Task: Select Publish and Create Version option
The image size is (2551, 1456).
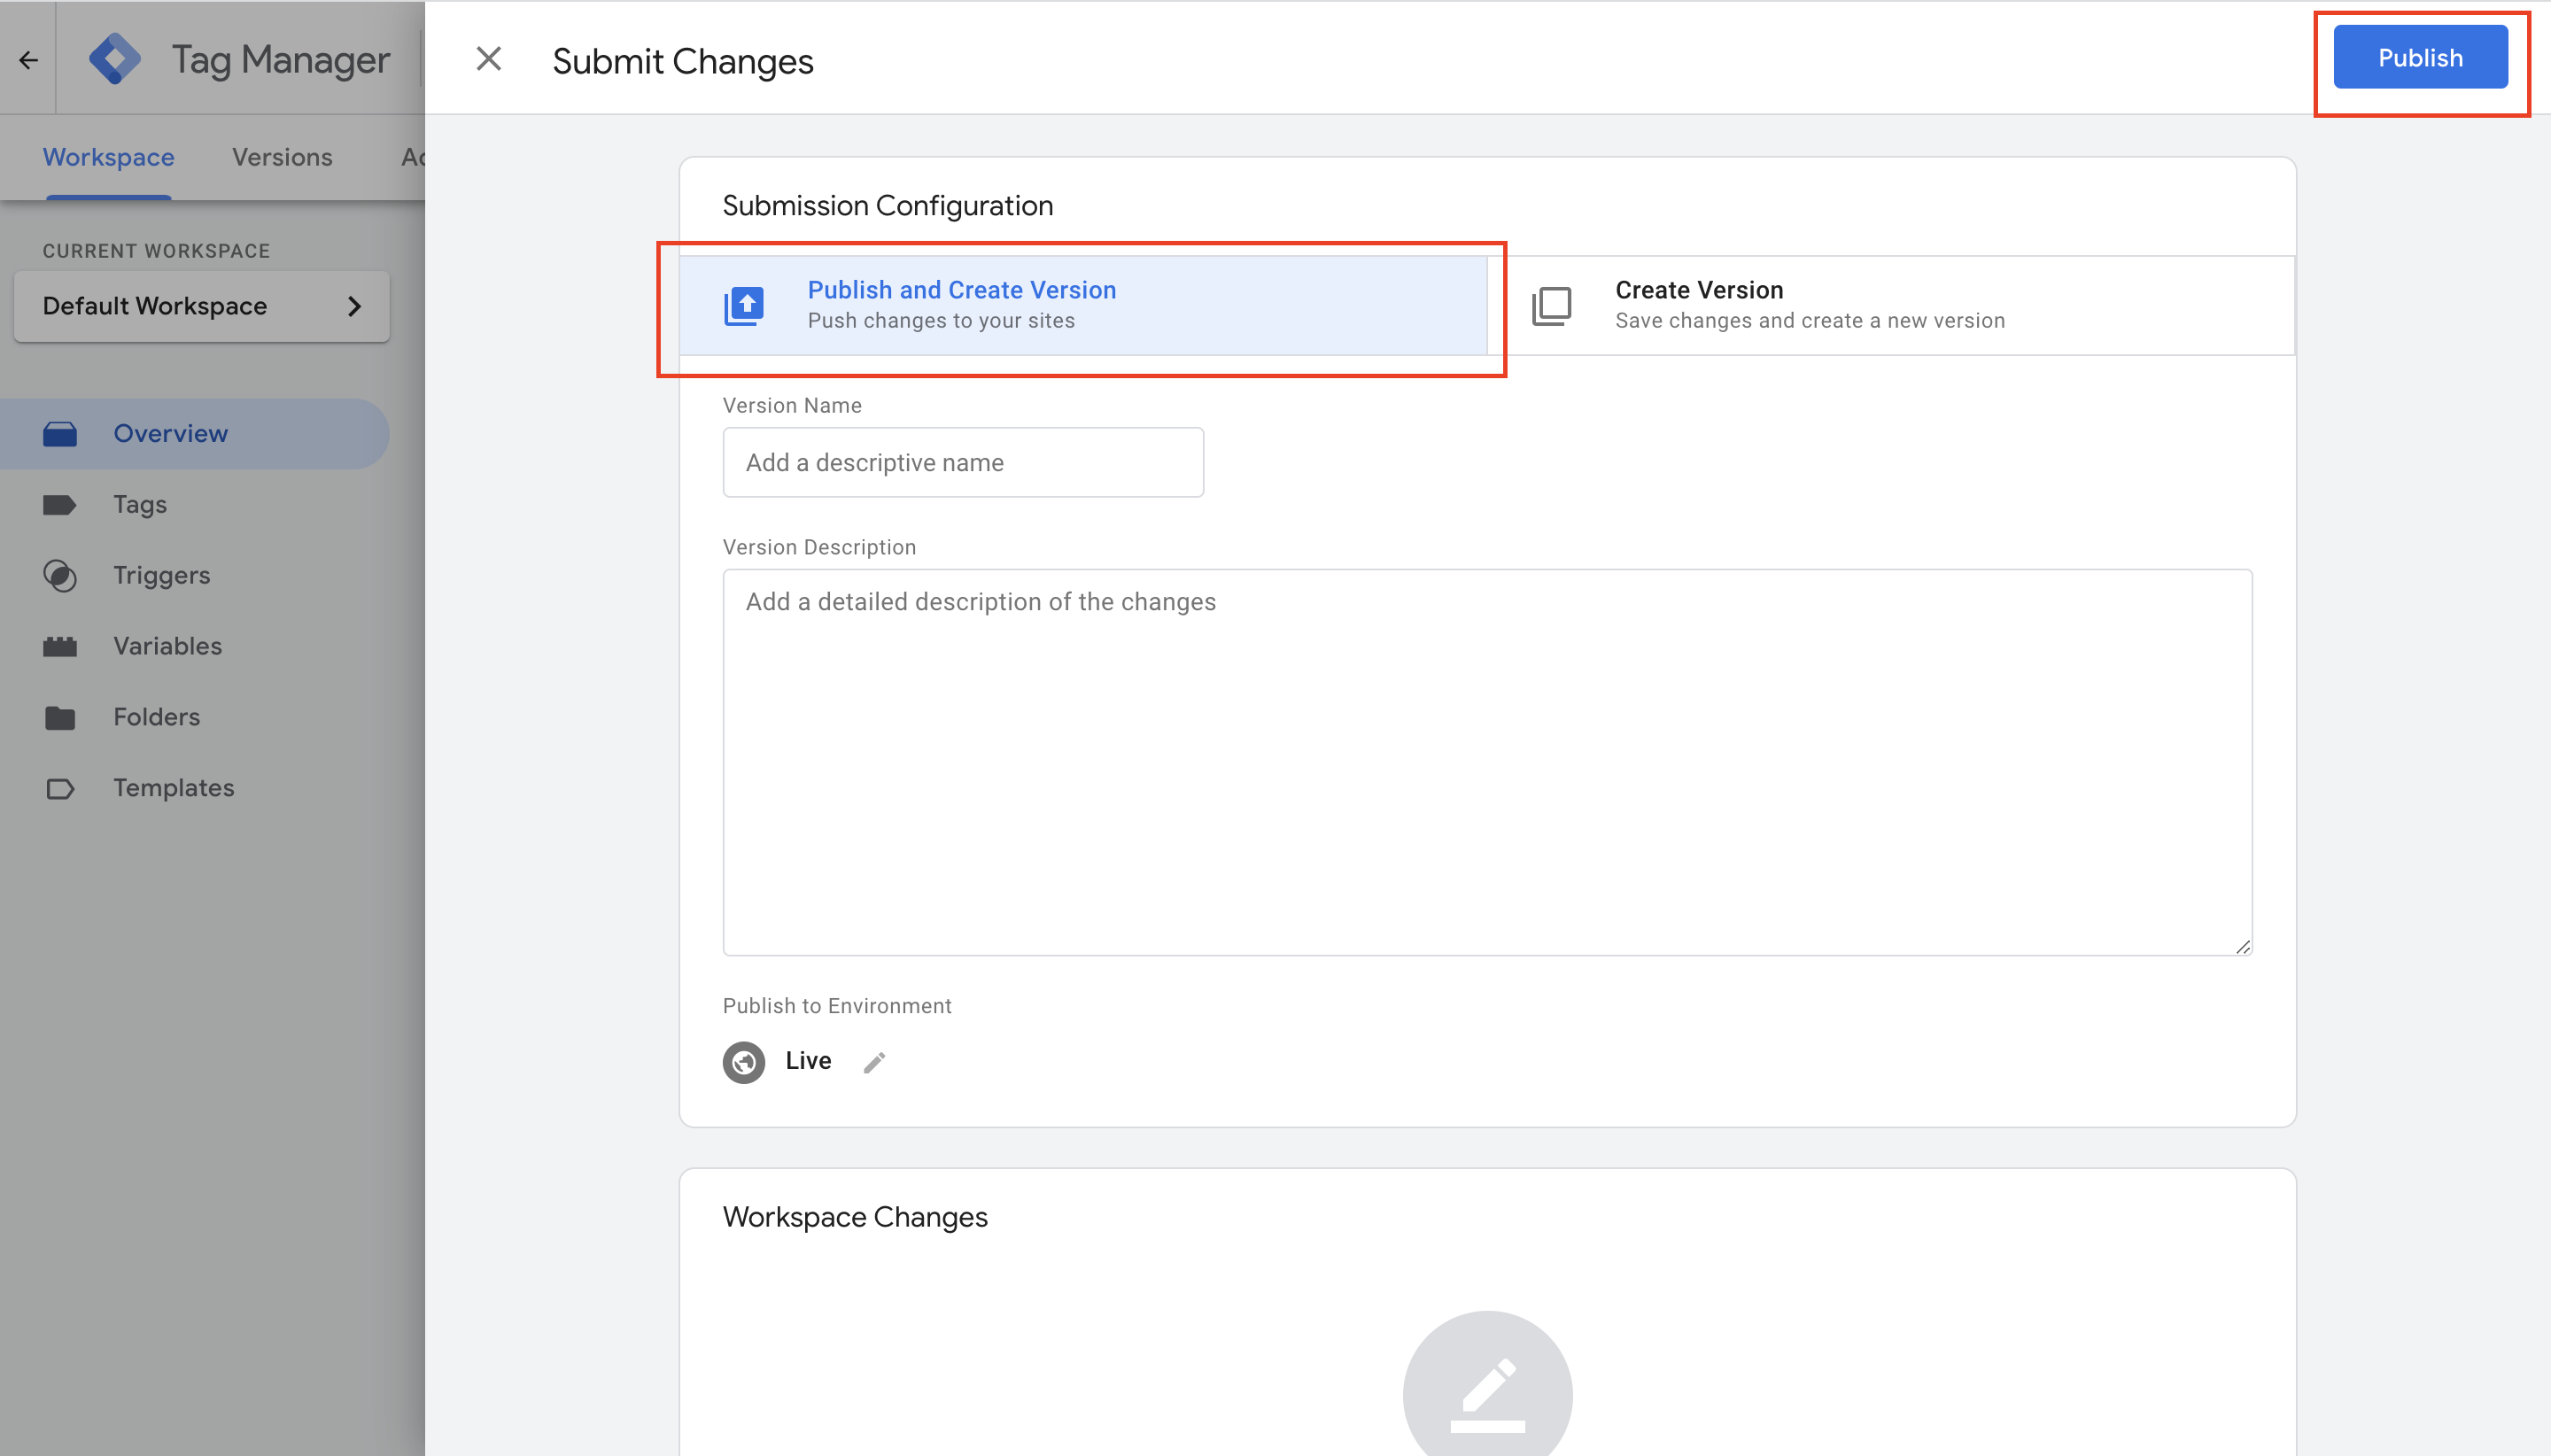Action: pyautogui.click(x=1083, y=305)
